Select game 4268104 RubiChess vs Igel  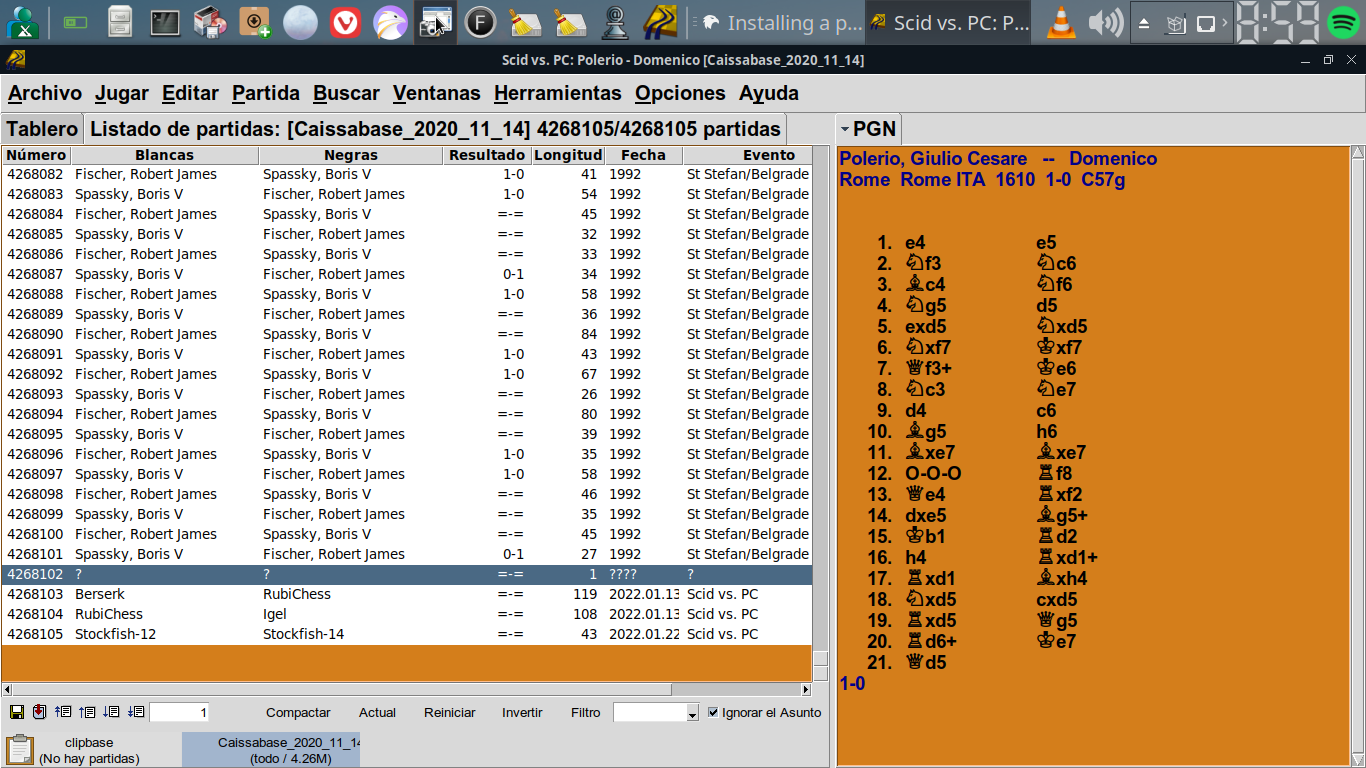point(406,614)
